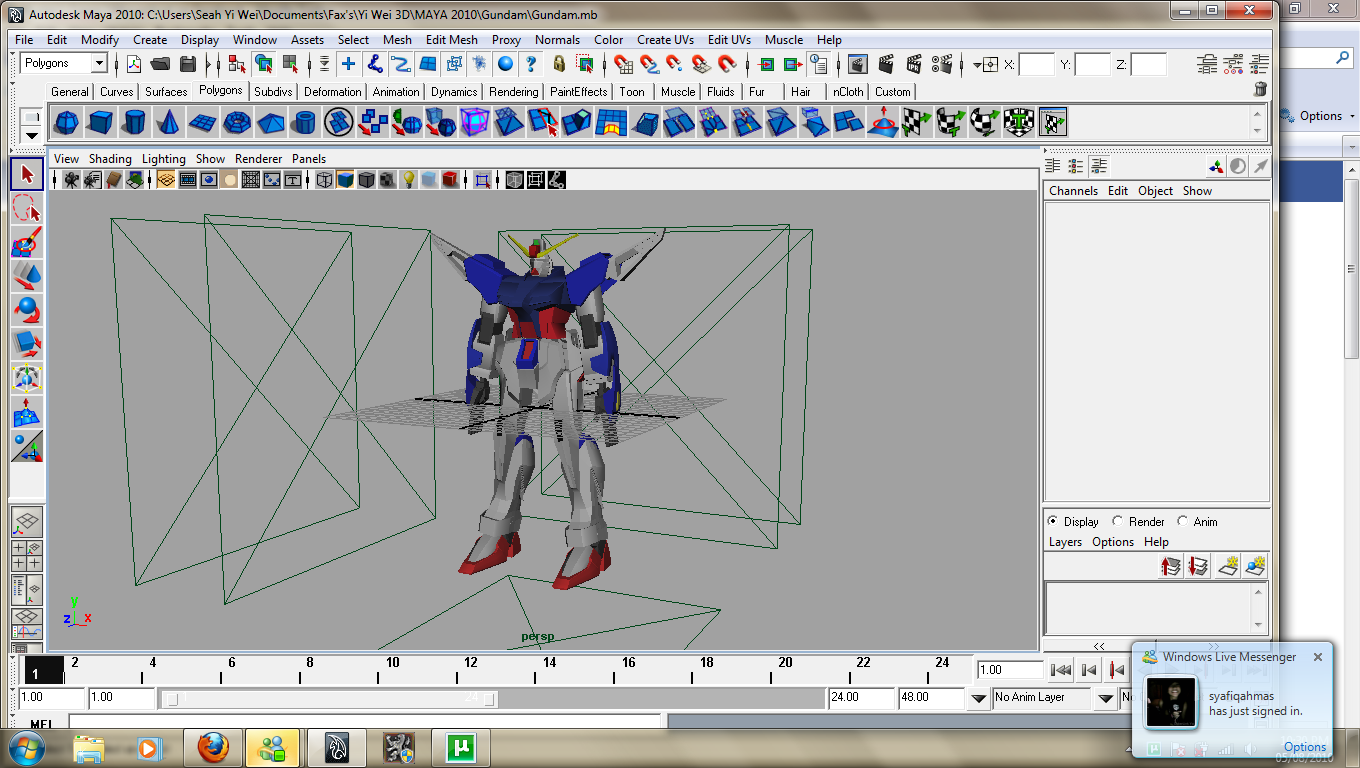
Task: Click the X coordinate input field
Action: click(1037, 64)
